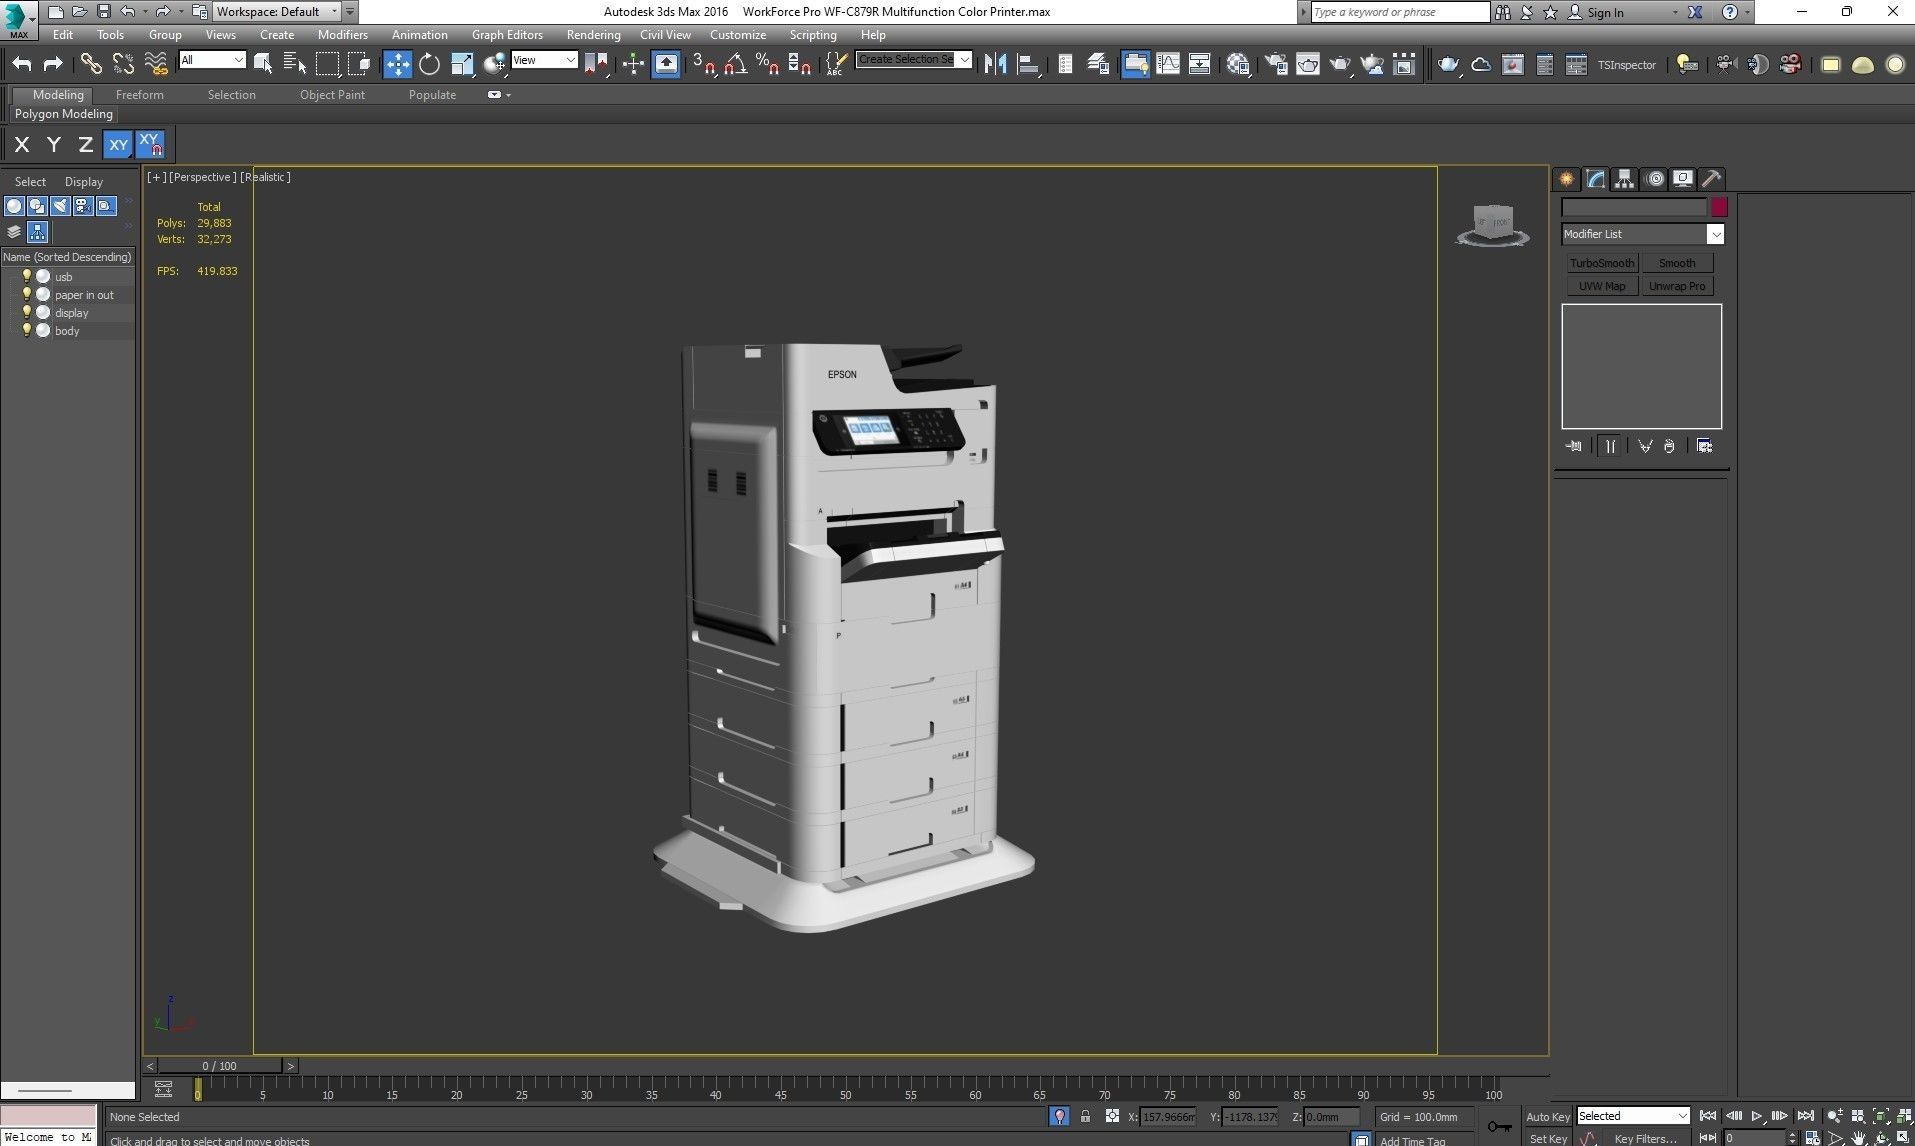
Task: Open the Modifier List dropdown
Action: tap(1716, 234)
